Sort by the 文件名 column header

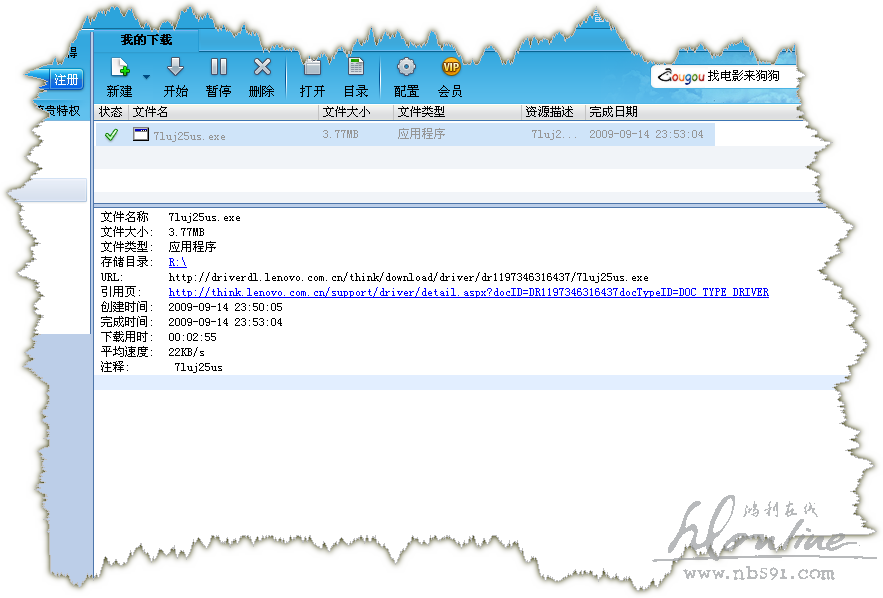point(222,112)
